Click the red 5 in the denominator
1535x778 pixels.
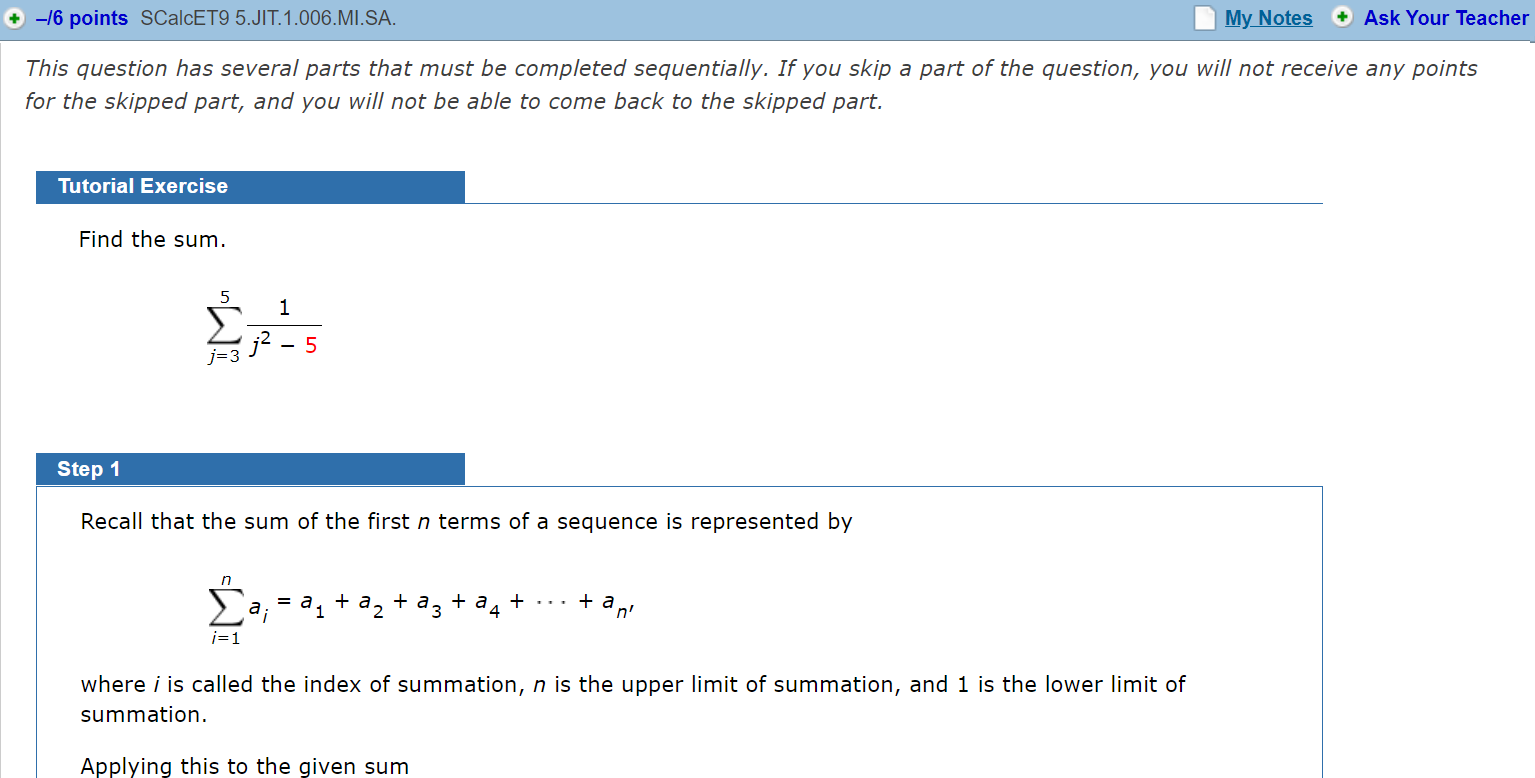[311, 347]
